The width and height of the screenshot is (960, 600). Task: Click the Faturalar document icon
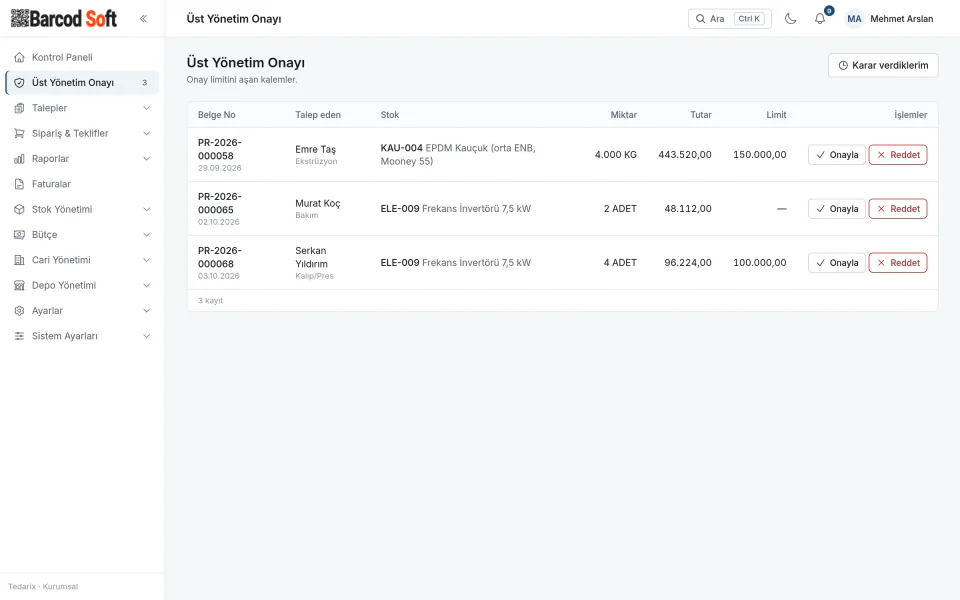[20, 184]
